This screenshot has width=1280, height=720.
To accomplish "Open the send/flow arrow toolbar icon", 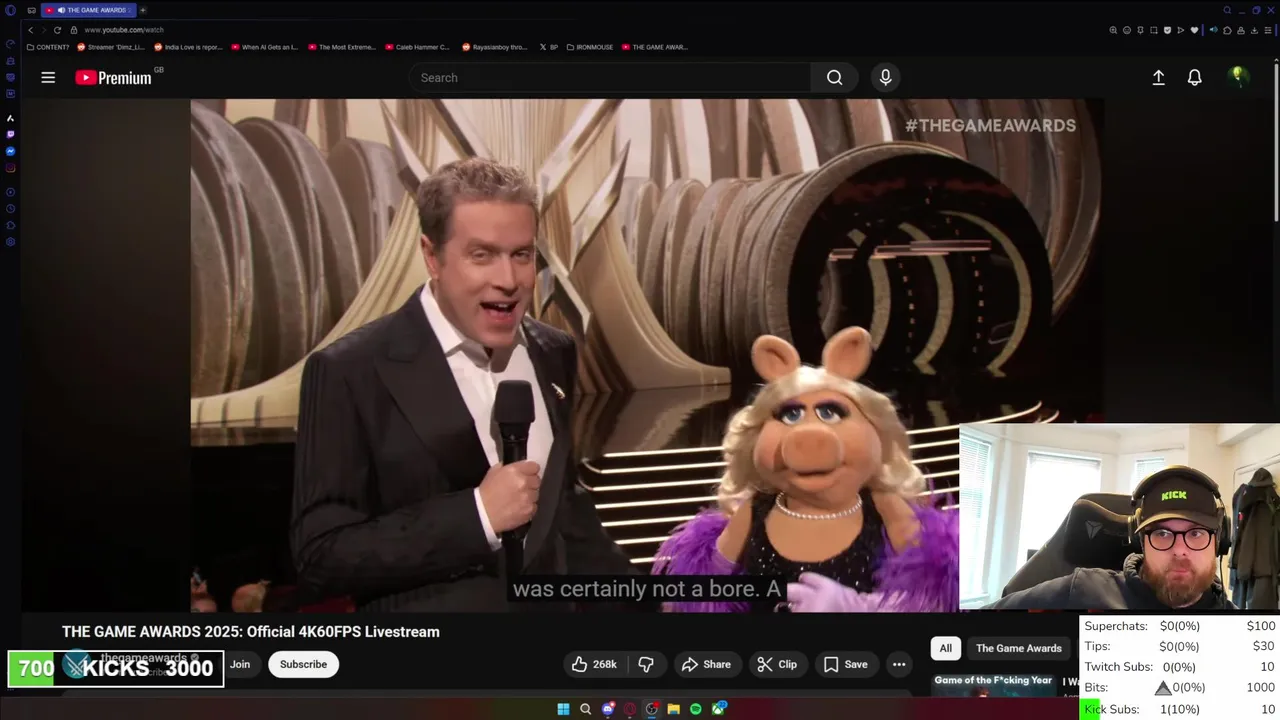I will pos(1181,30).
